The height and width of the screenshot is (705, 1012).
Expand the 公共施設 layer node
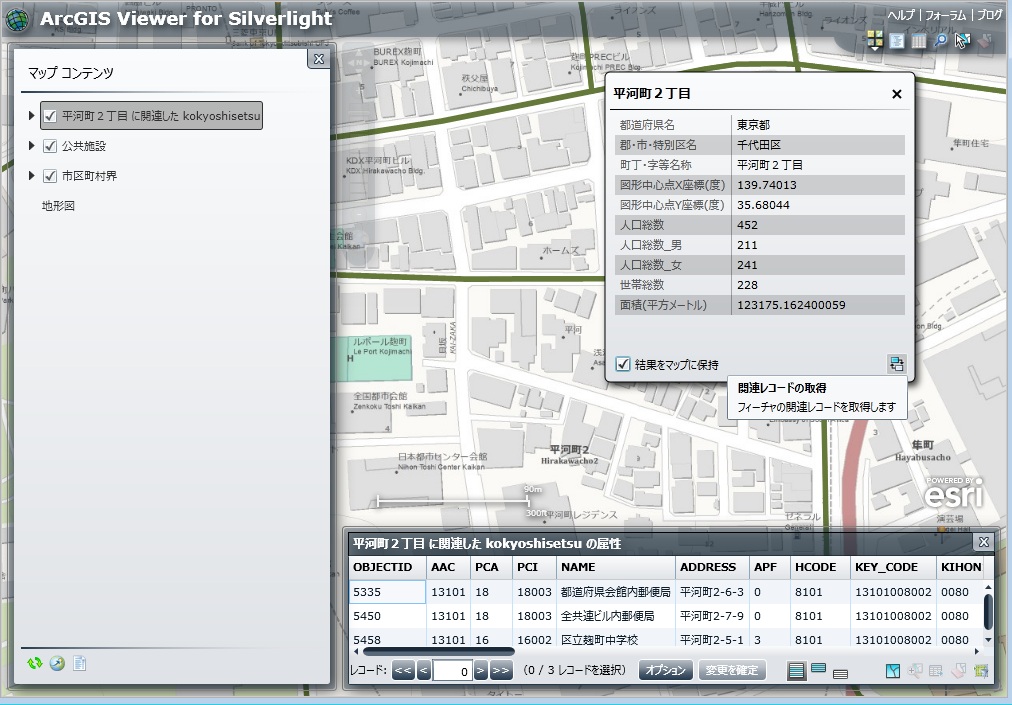coord(31,146)
